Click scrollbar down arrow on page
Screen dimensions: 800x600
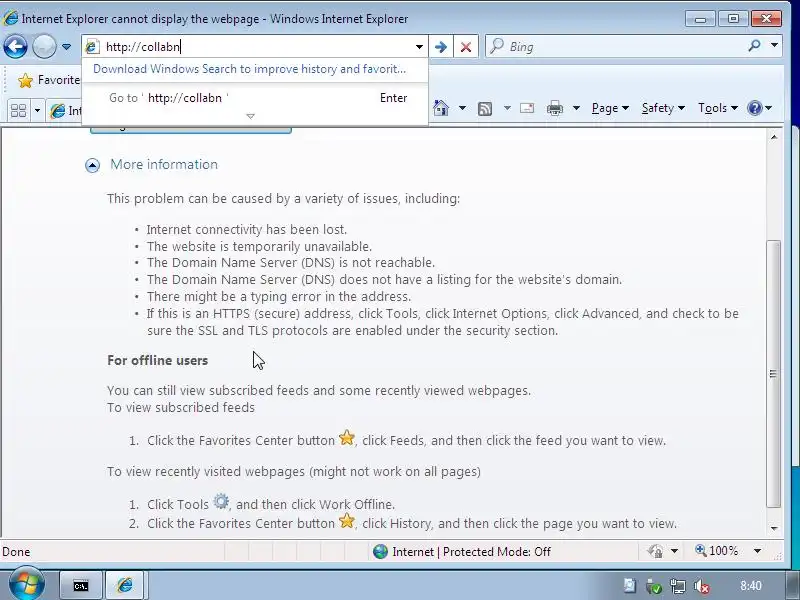[x=774, y=528]
